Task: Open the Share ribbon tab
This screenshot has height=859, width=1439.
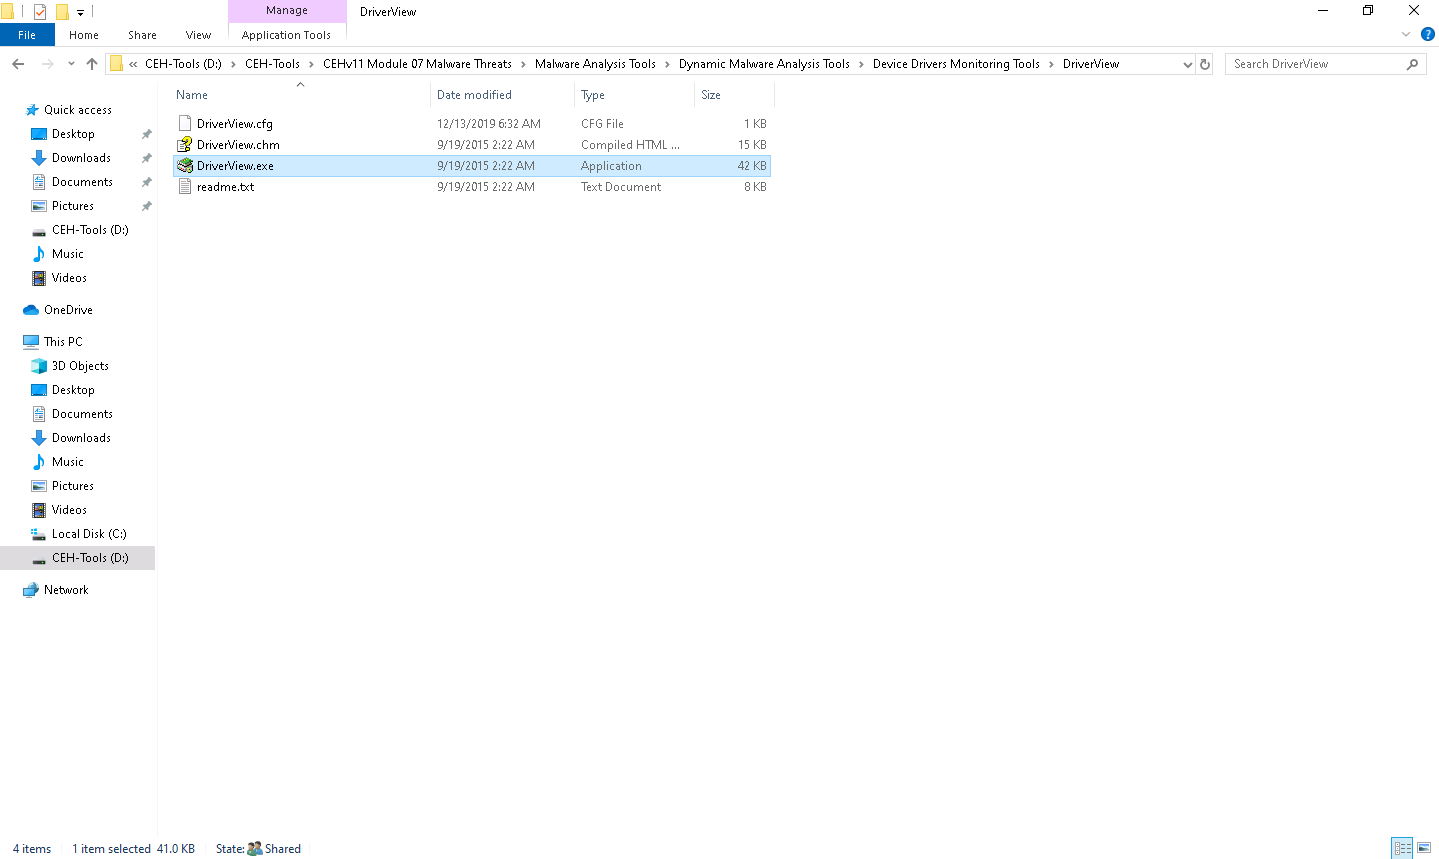Action: (142, 35)
